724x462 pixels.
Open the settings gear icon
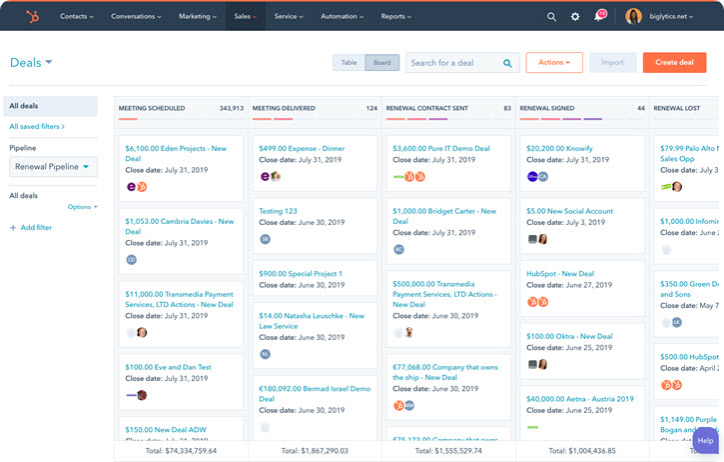[x=575, y=17]
